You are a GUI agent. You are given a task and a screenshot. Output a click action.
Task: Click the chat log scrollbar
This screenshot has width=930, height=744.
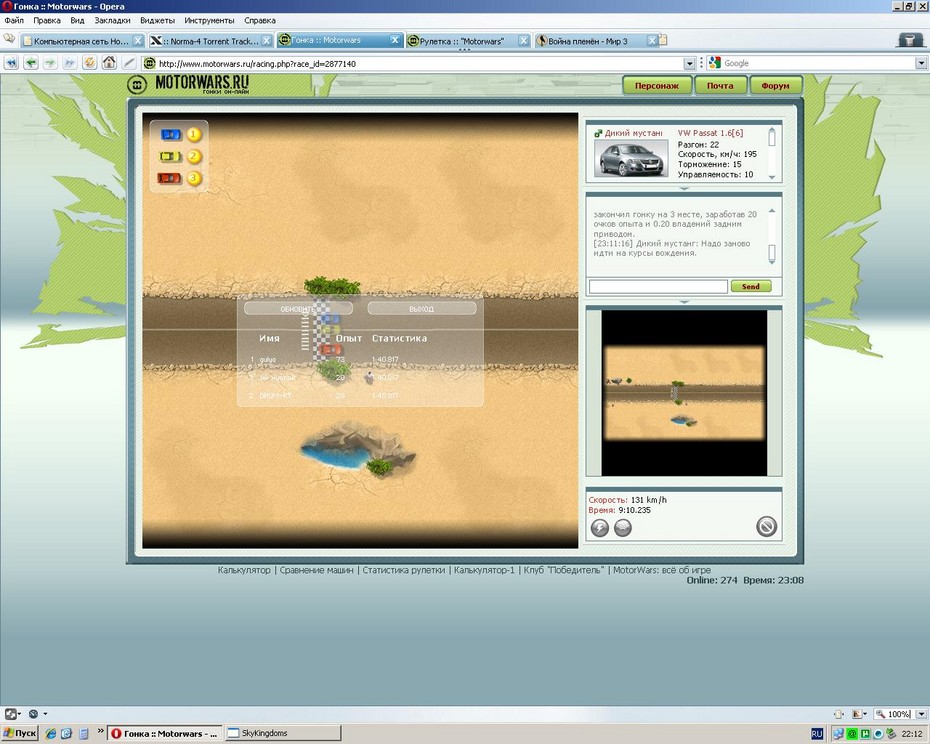(772, 236)
